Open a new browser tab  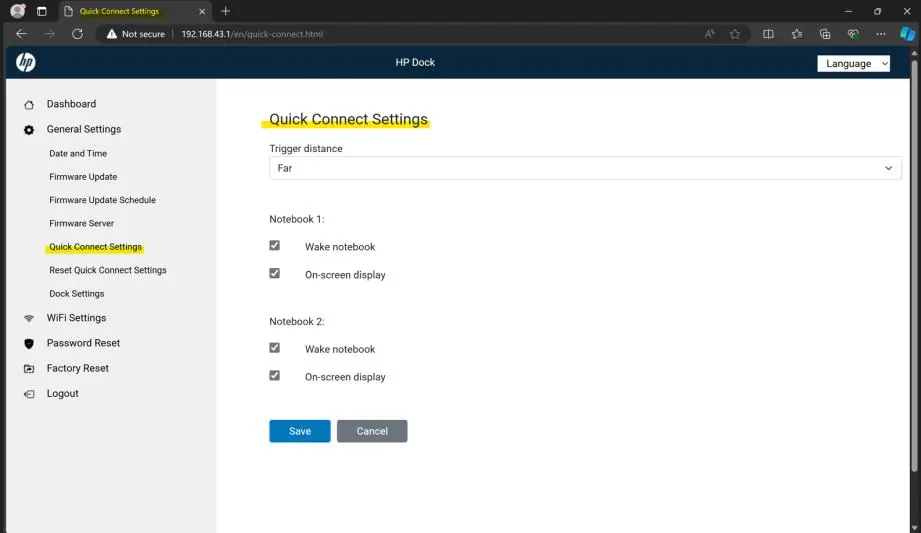pos(226,11)
